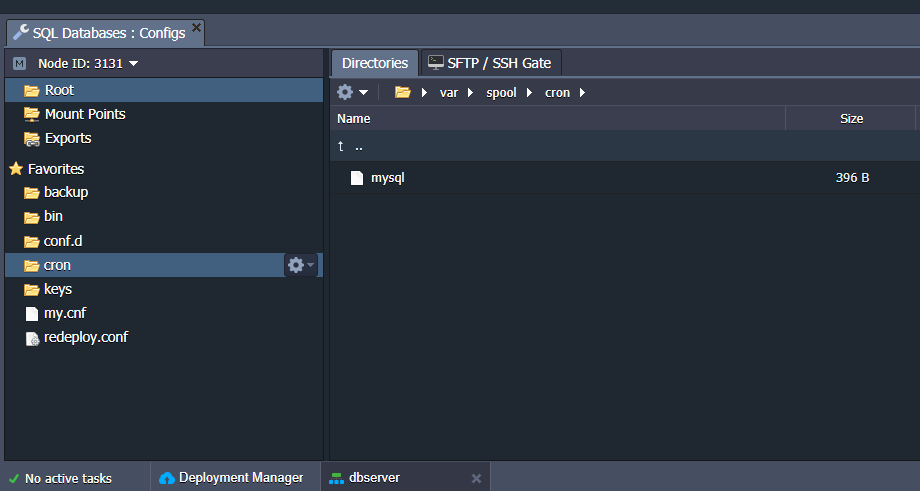Close the SQL Databases : Configs tab
920x491 pixels.
(x=197, y=29)
